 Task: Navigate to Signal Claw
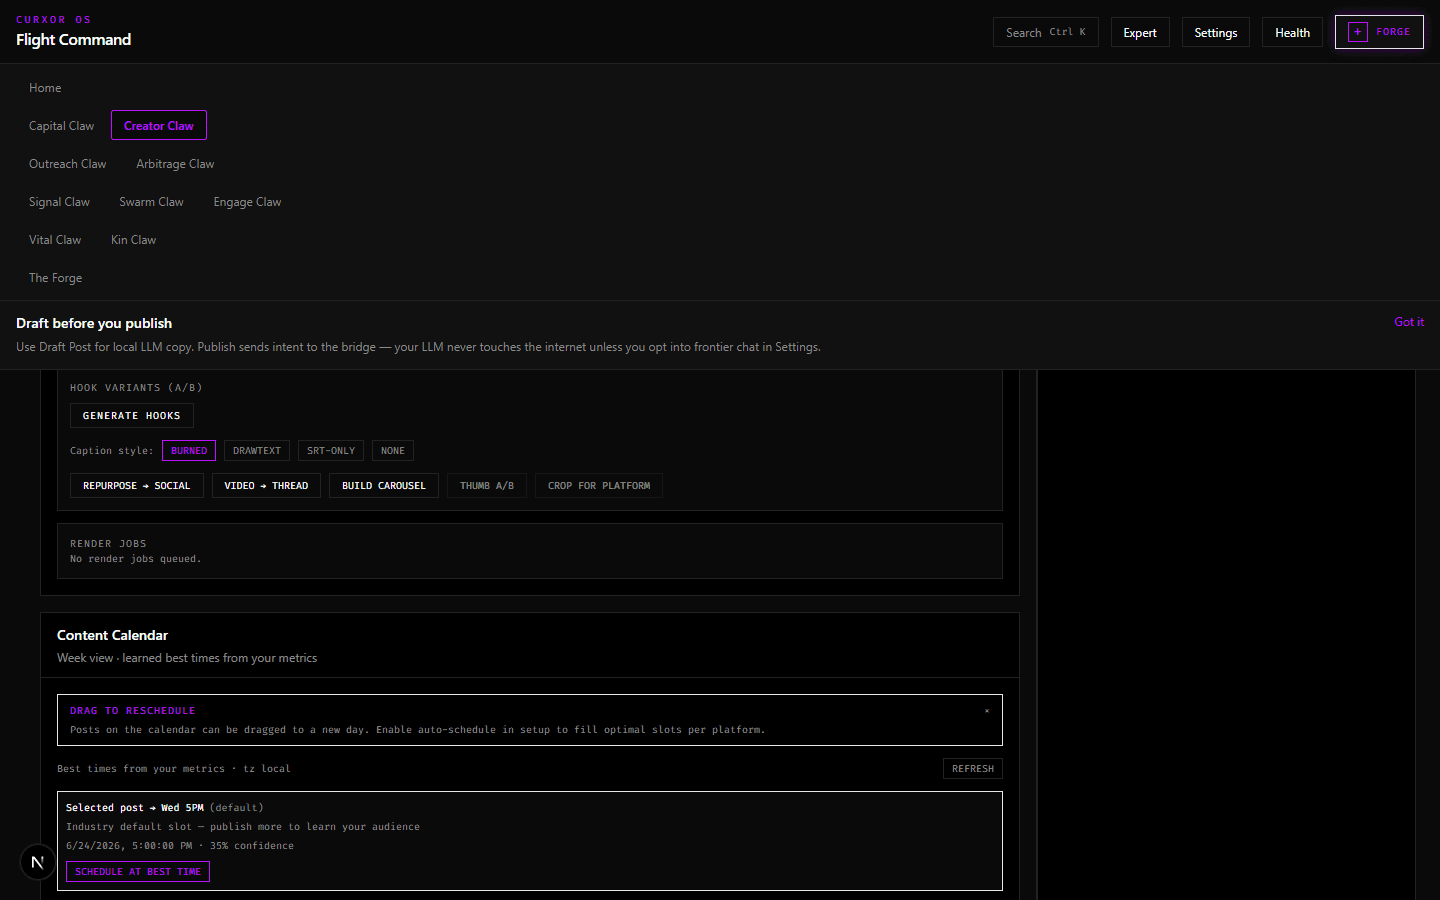(59, 202)
